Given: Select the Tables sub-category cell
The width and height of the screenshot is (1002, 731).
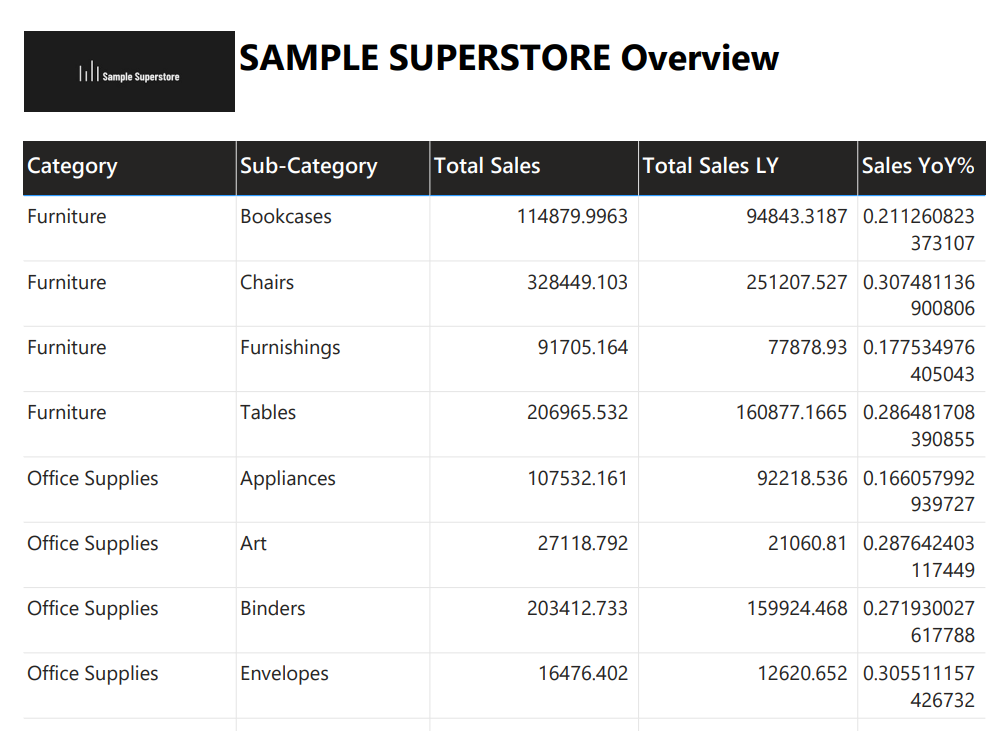Looking at the screenshot, I should point(268,413).
